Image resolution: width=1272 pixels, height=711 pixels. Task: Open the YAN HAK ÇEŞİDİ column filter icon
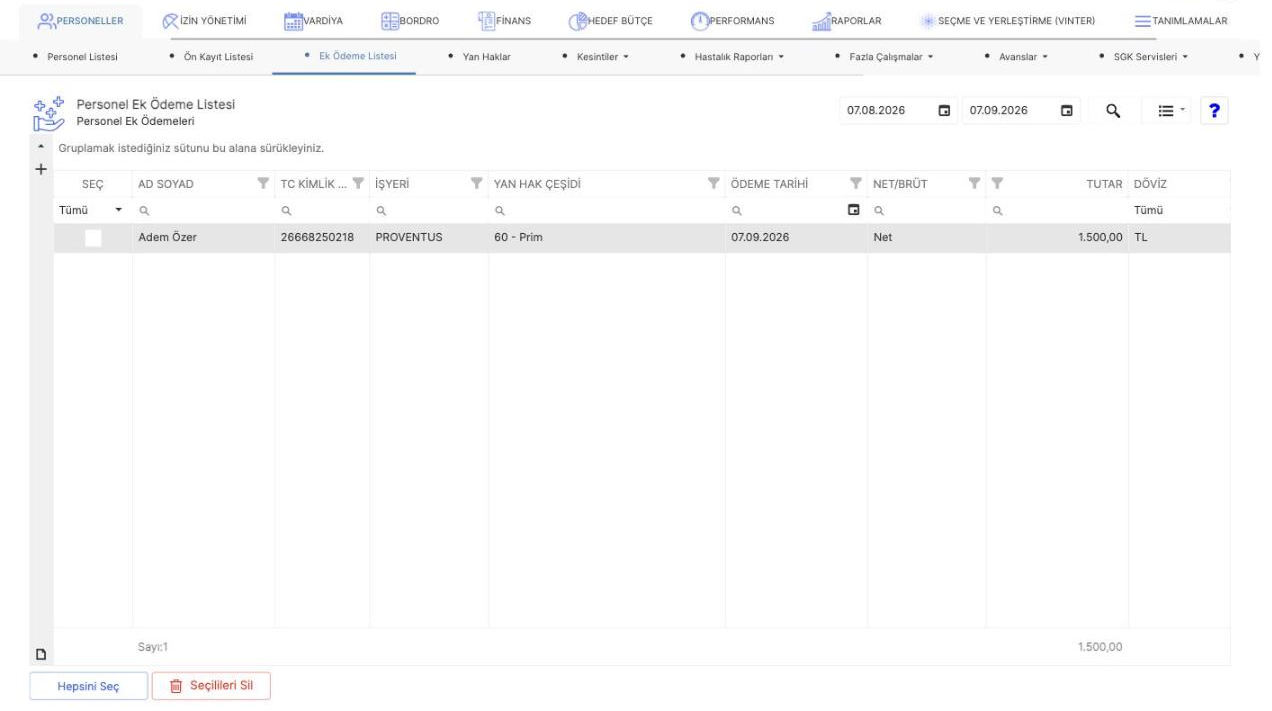[x=713, y=183]
